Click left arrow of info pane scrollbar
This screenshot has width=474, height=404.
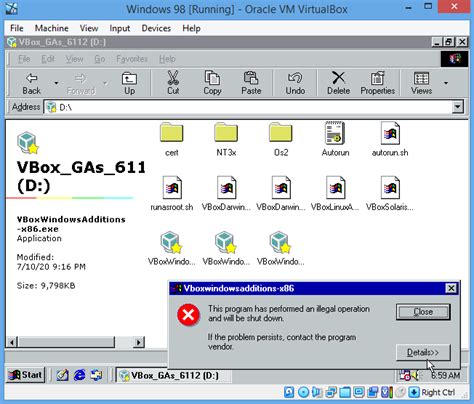click(12, 342)
